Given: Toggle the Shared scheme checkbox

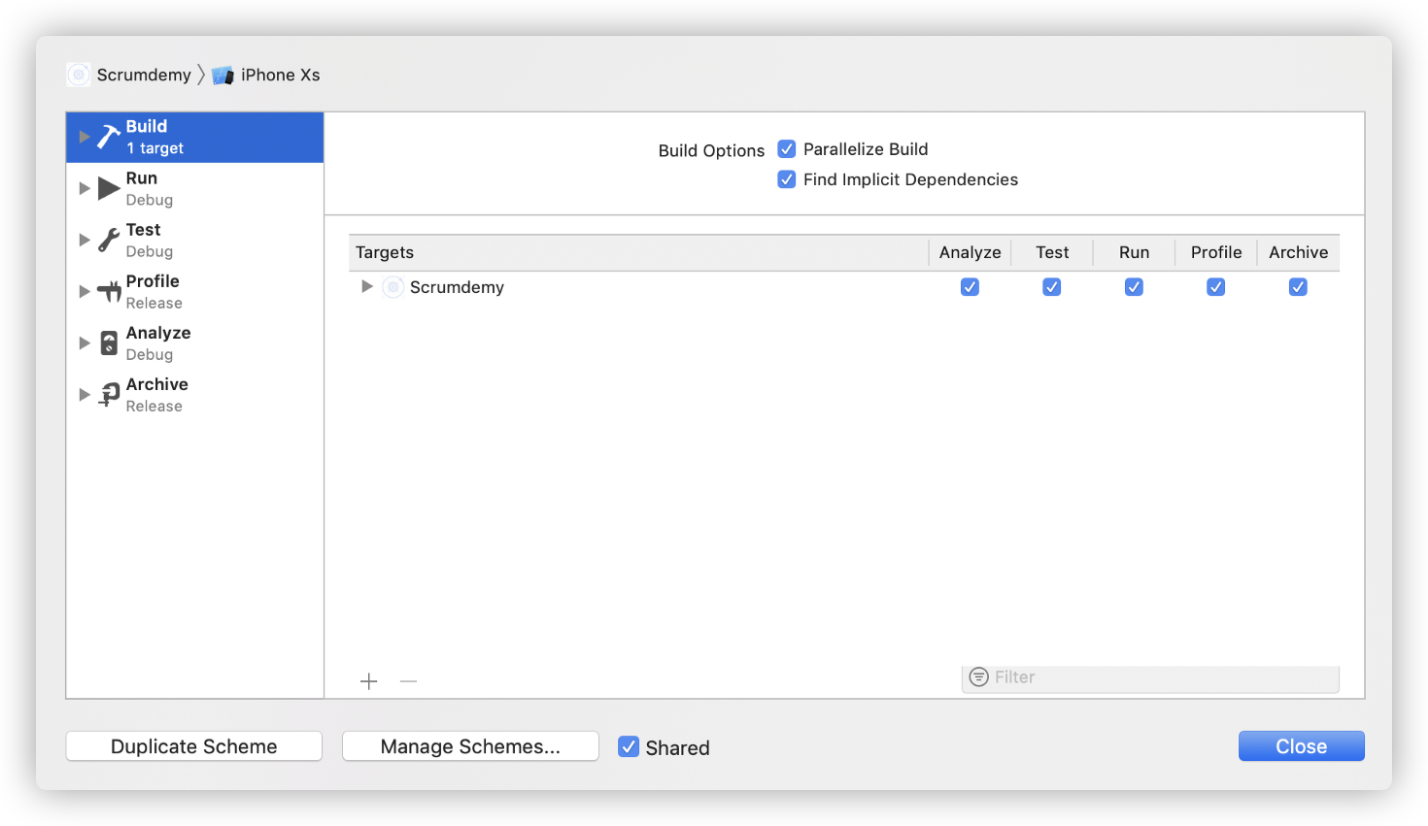Looking at the screenshot, I should tap(628, 747).
